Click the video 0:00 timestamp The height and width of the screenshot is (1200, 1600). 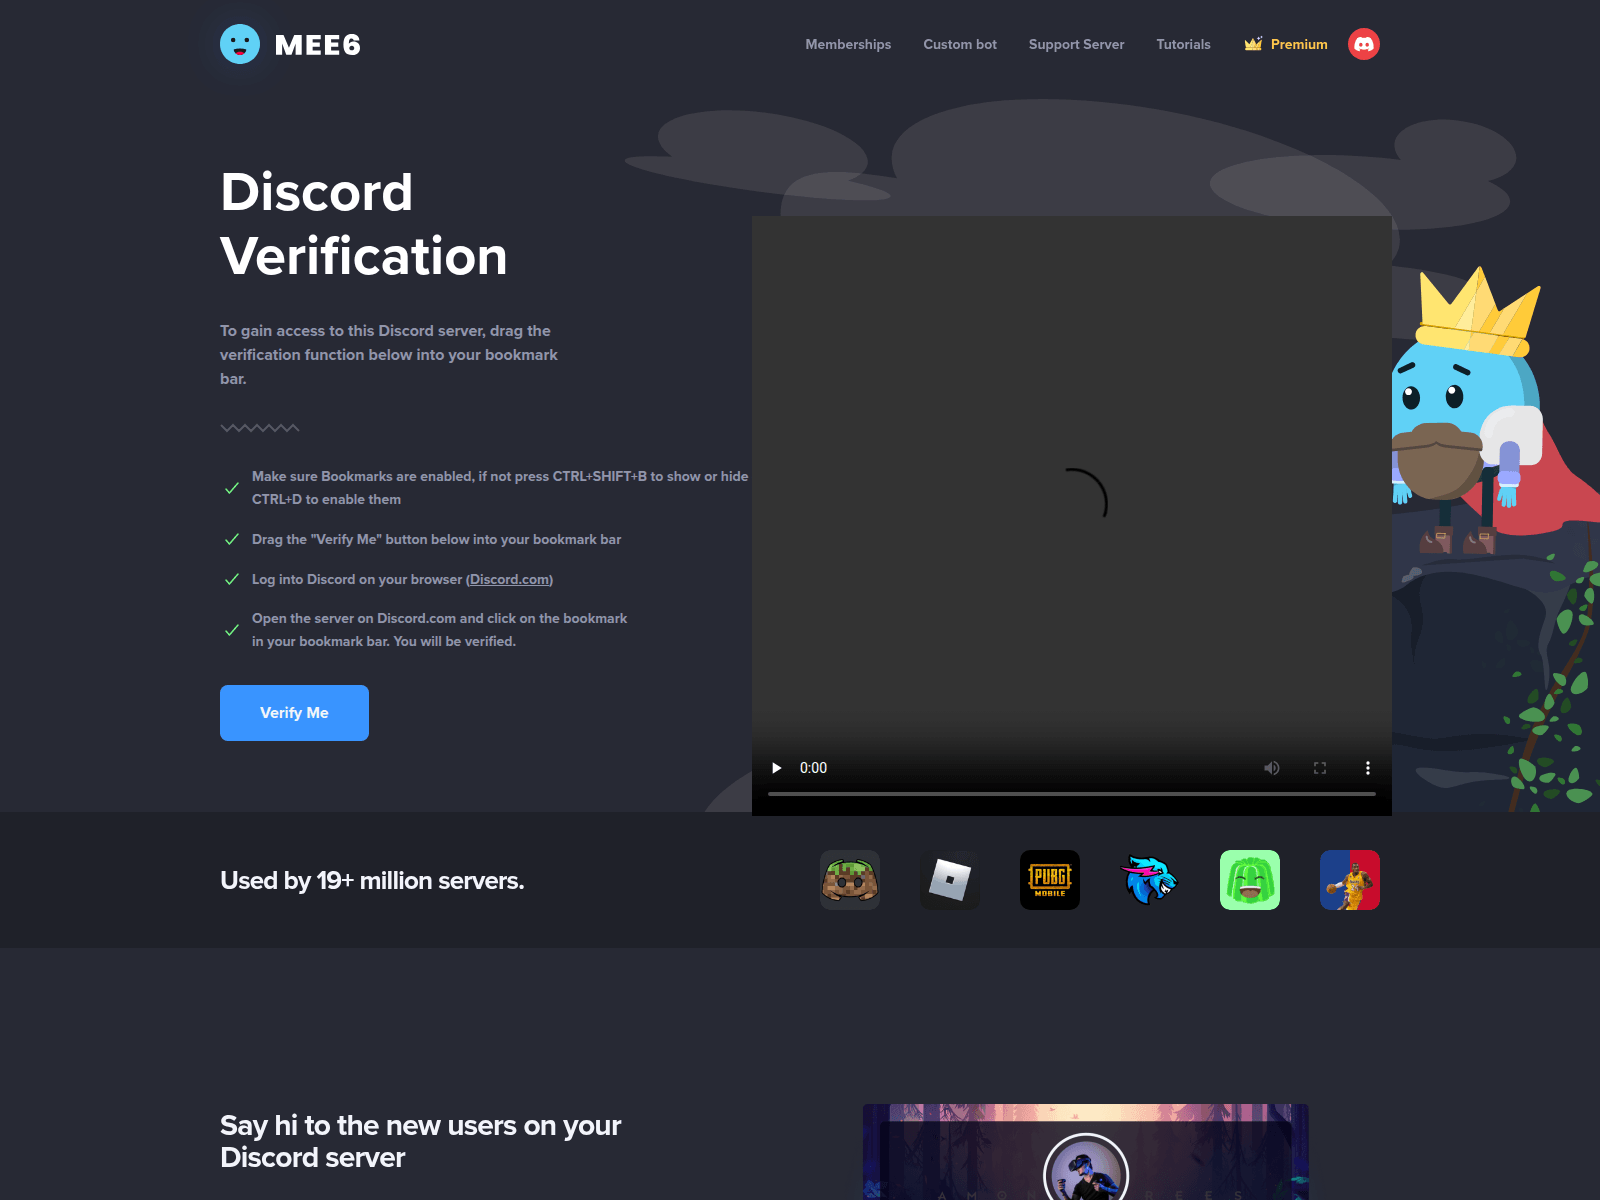tap(813, 768)
